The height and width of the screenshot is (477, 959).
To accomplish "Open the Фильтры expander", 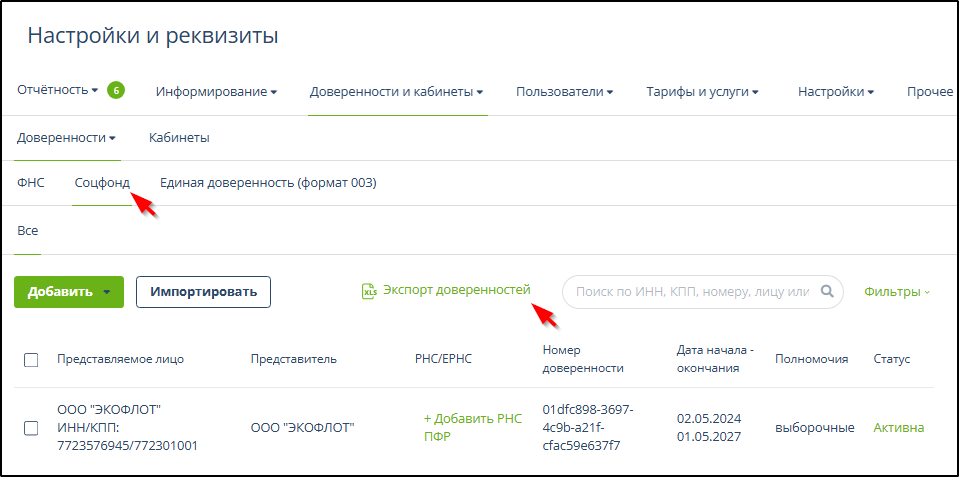I will 896,292.
